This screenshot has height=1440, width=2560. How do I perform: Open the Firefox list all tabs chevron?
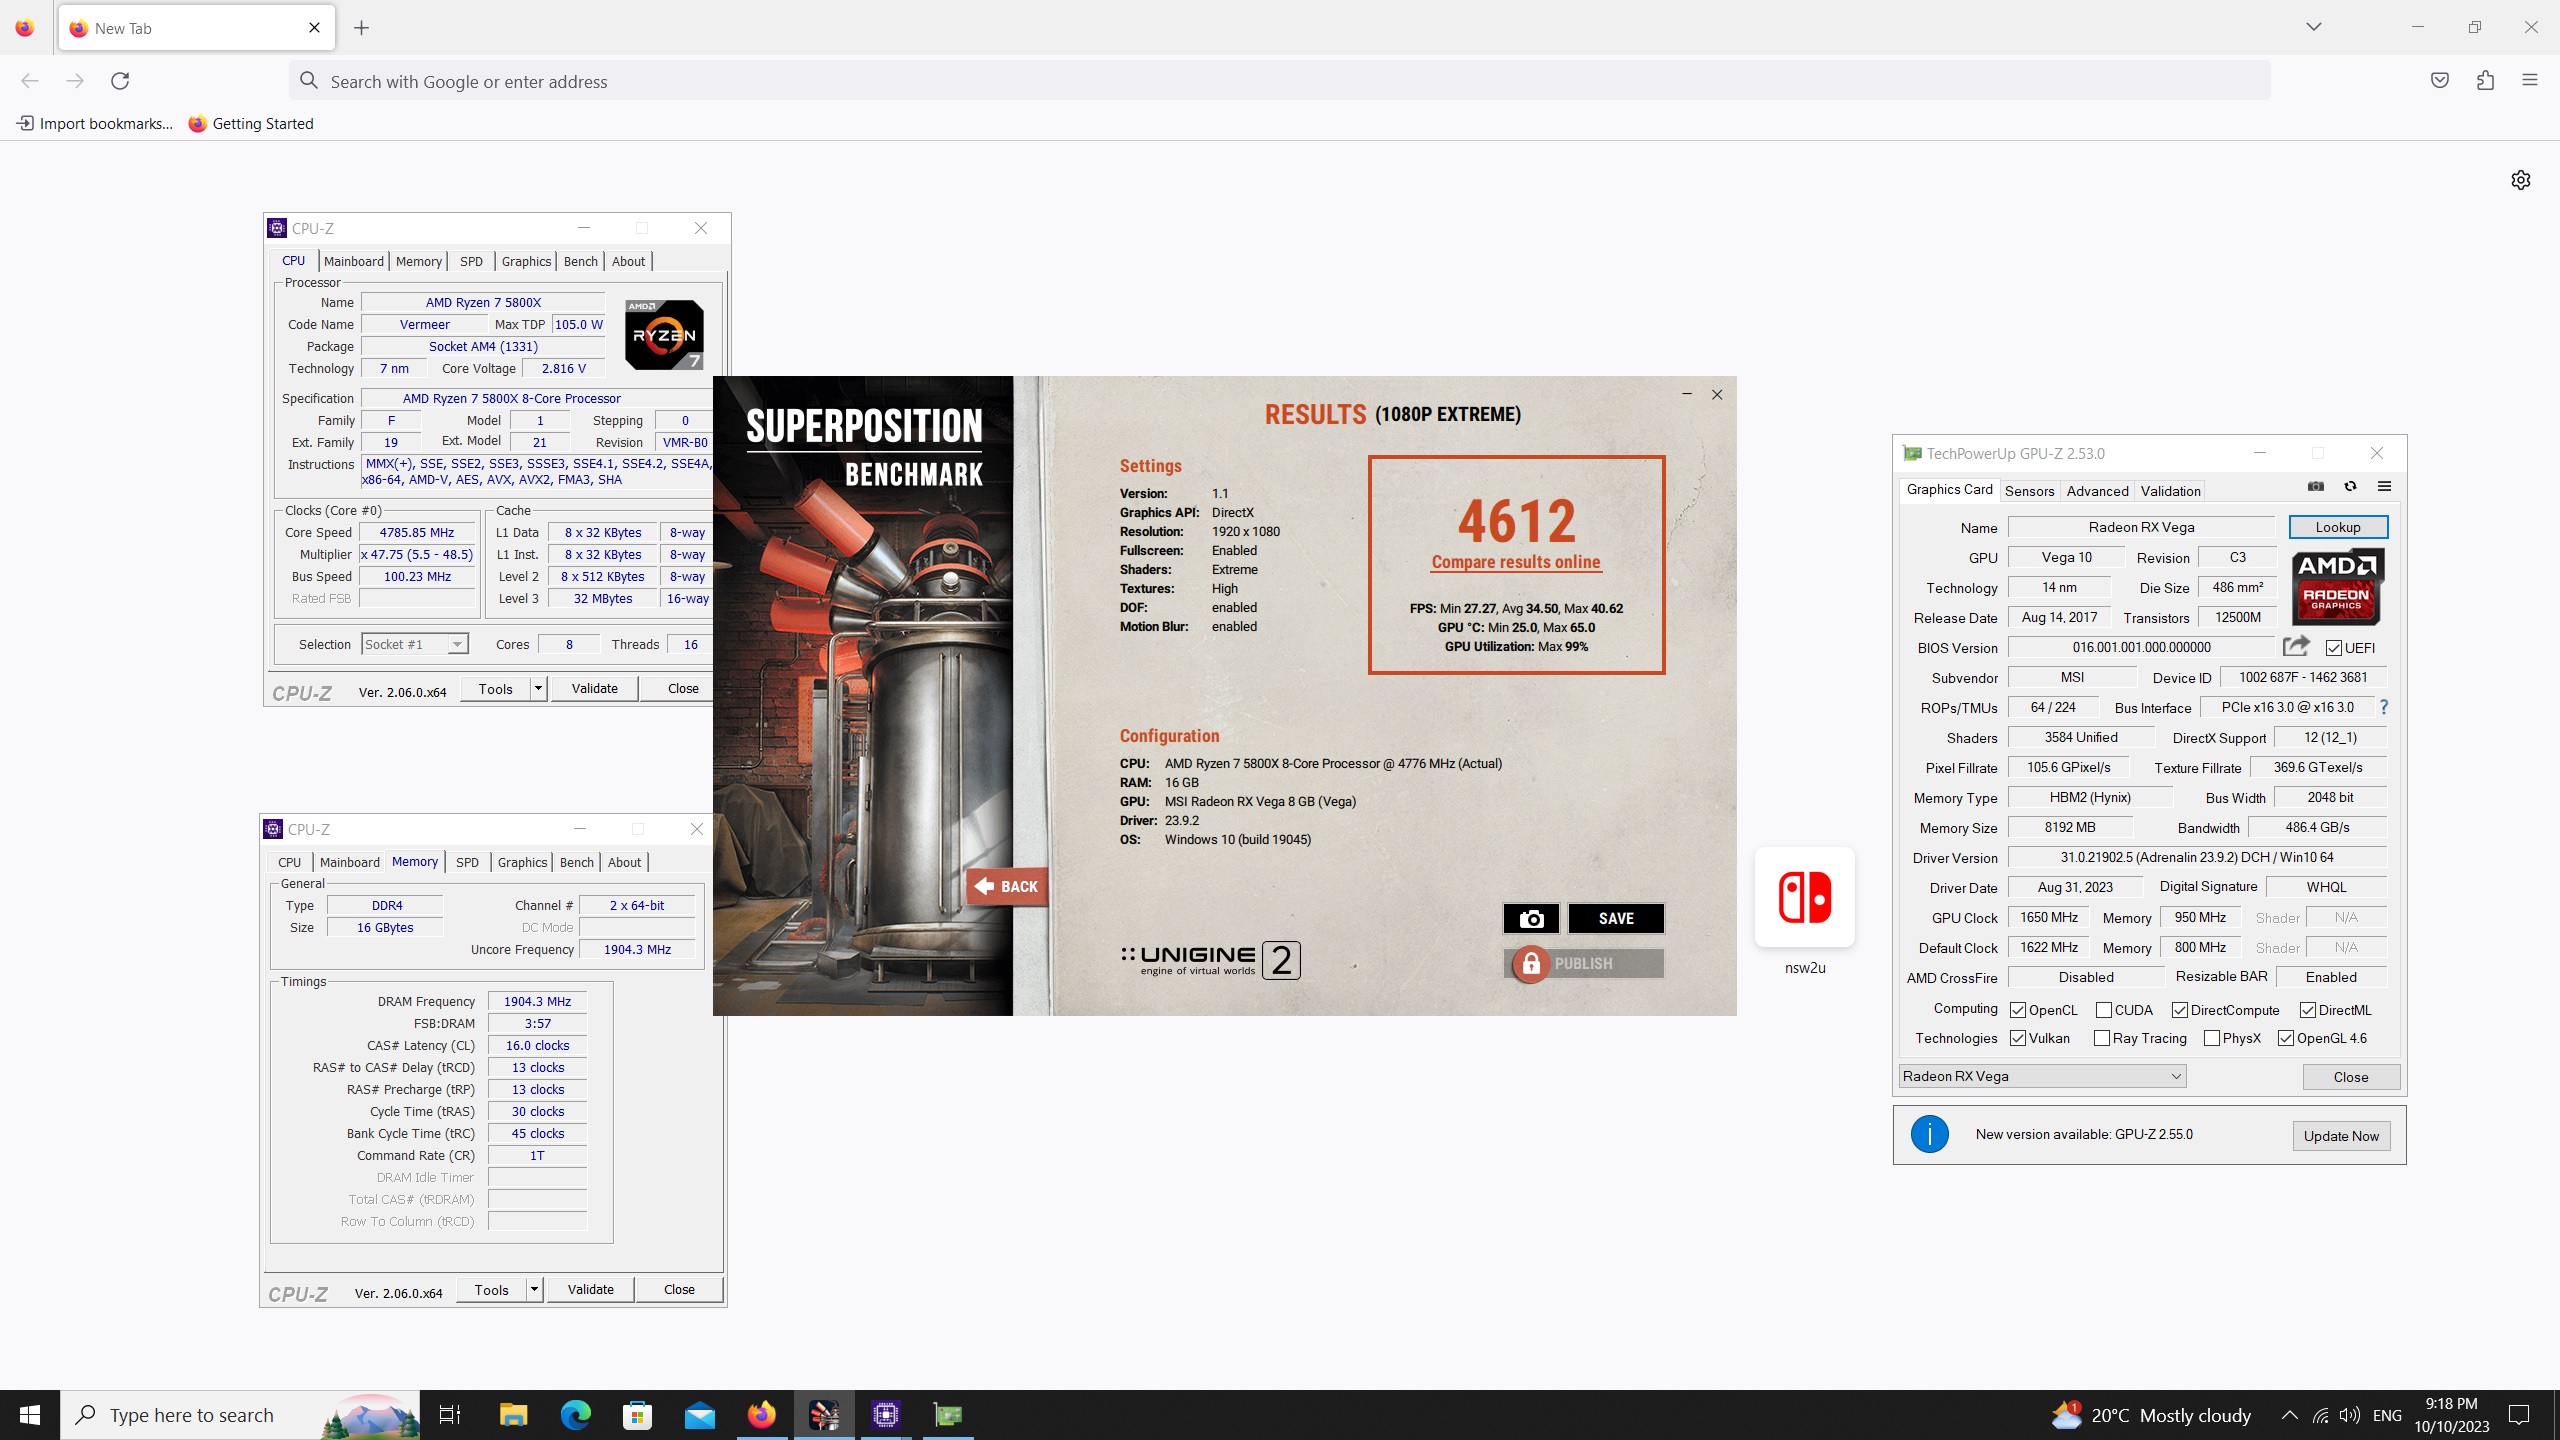click(2313, 27)
